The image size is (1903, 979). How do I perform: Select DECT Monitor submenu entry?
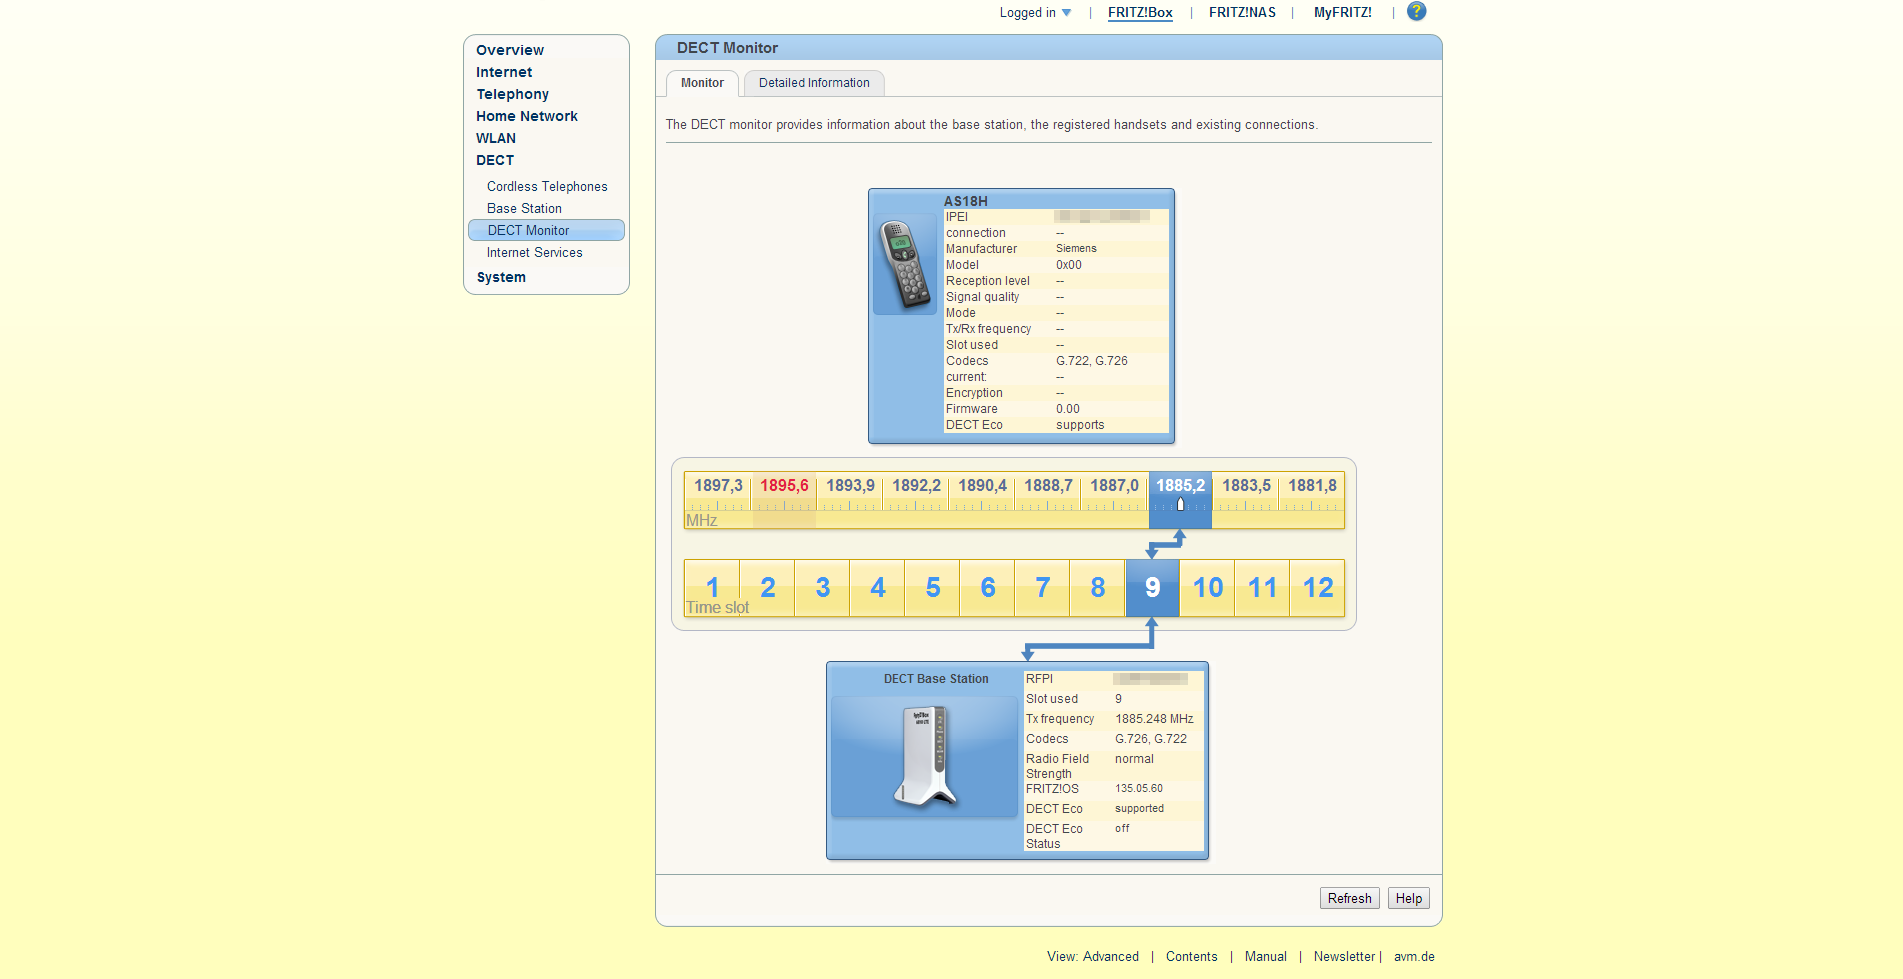546,230
